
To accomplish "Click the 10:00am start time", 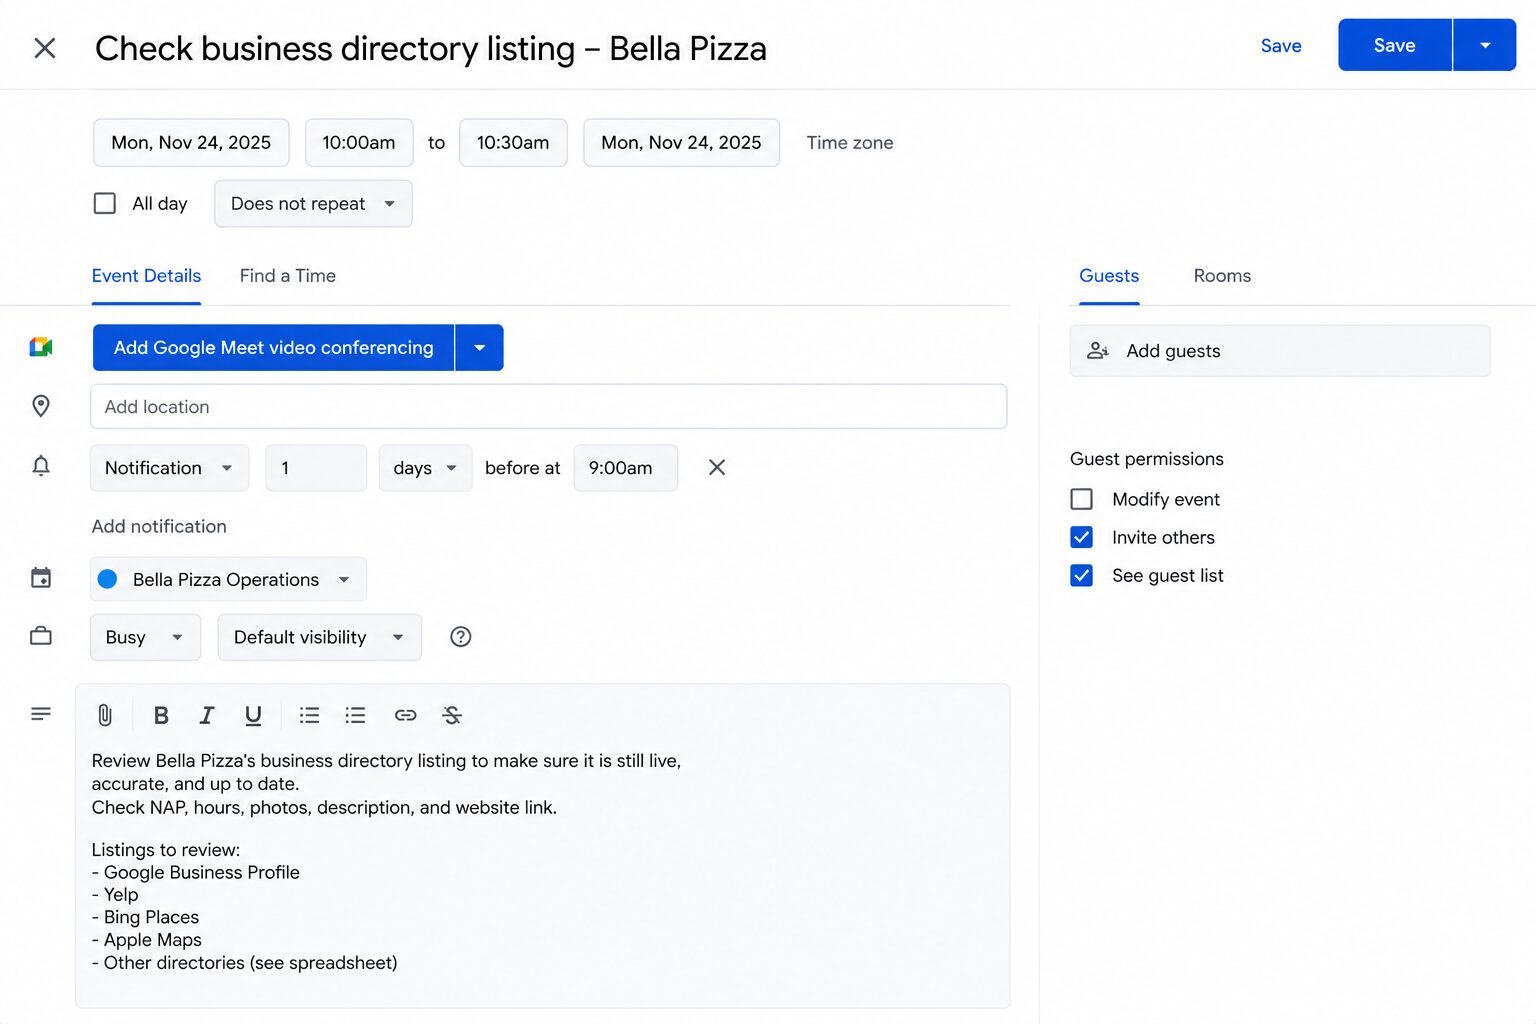I will [359, 143].
